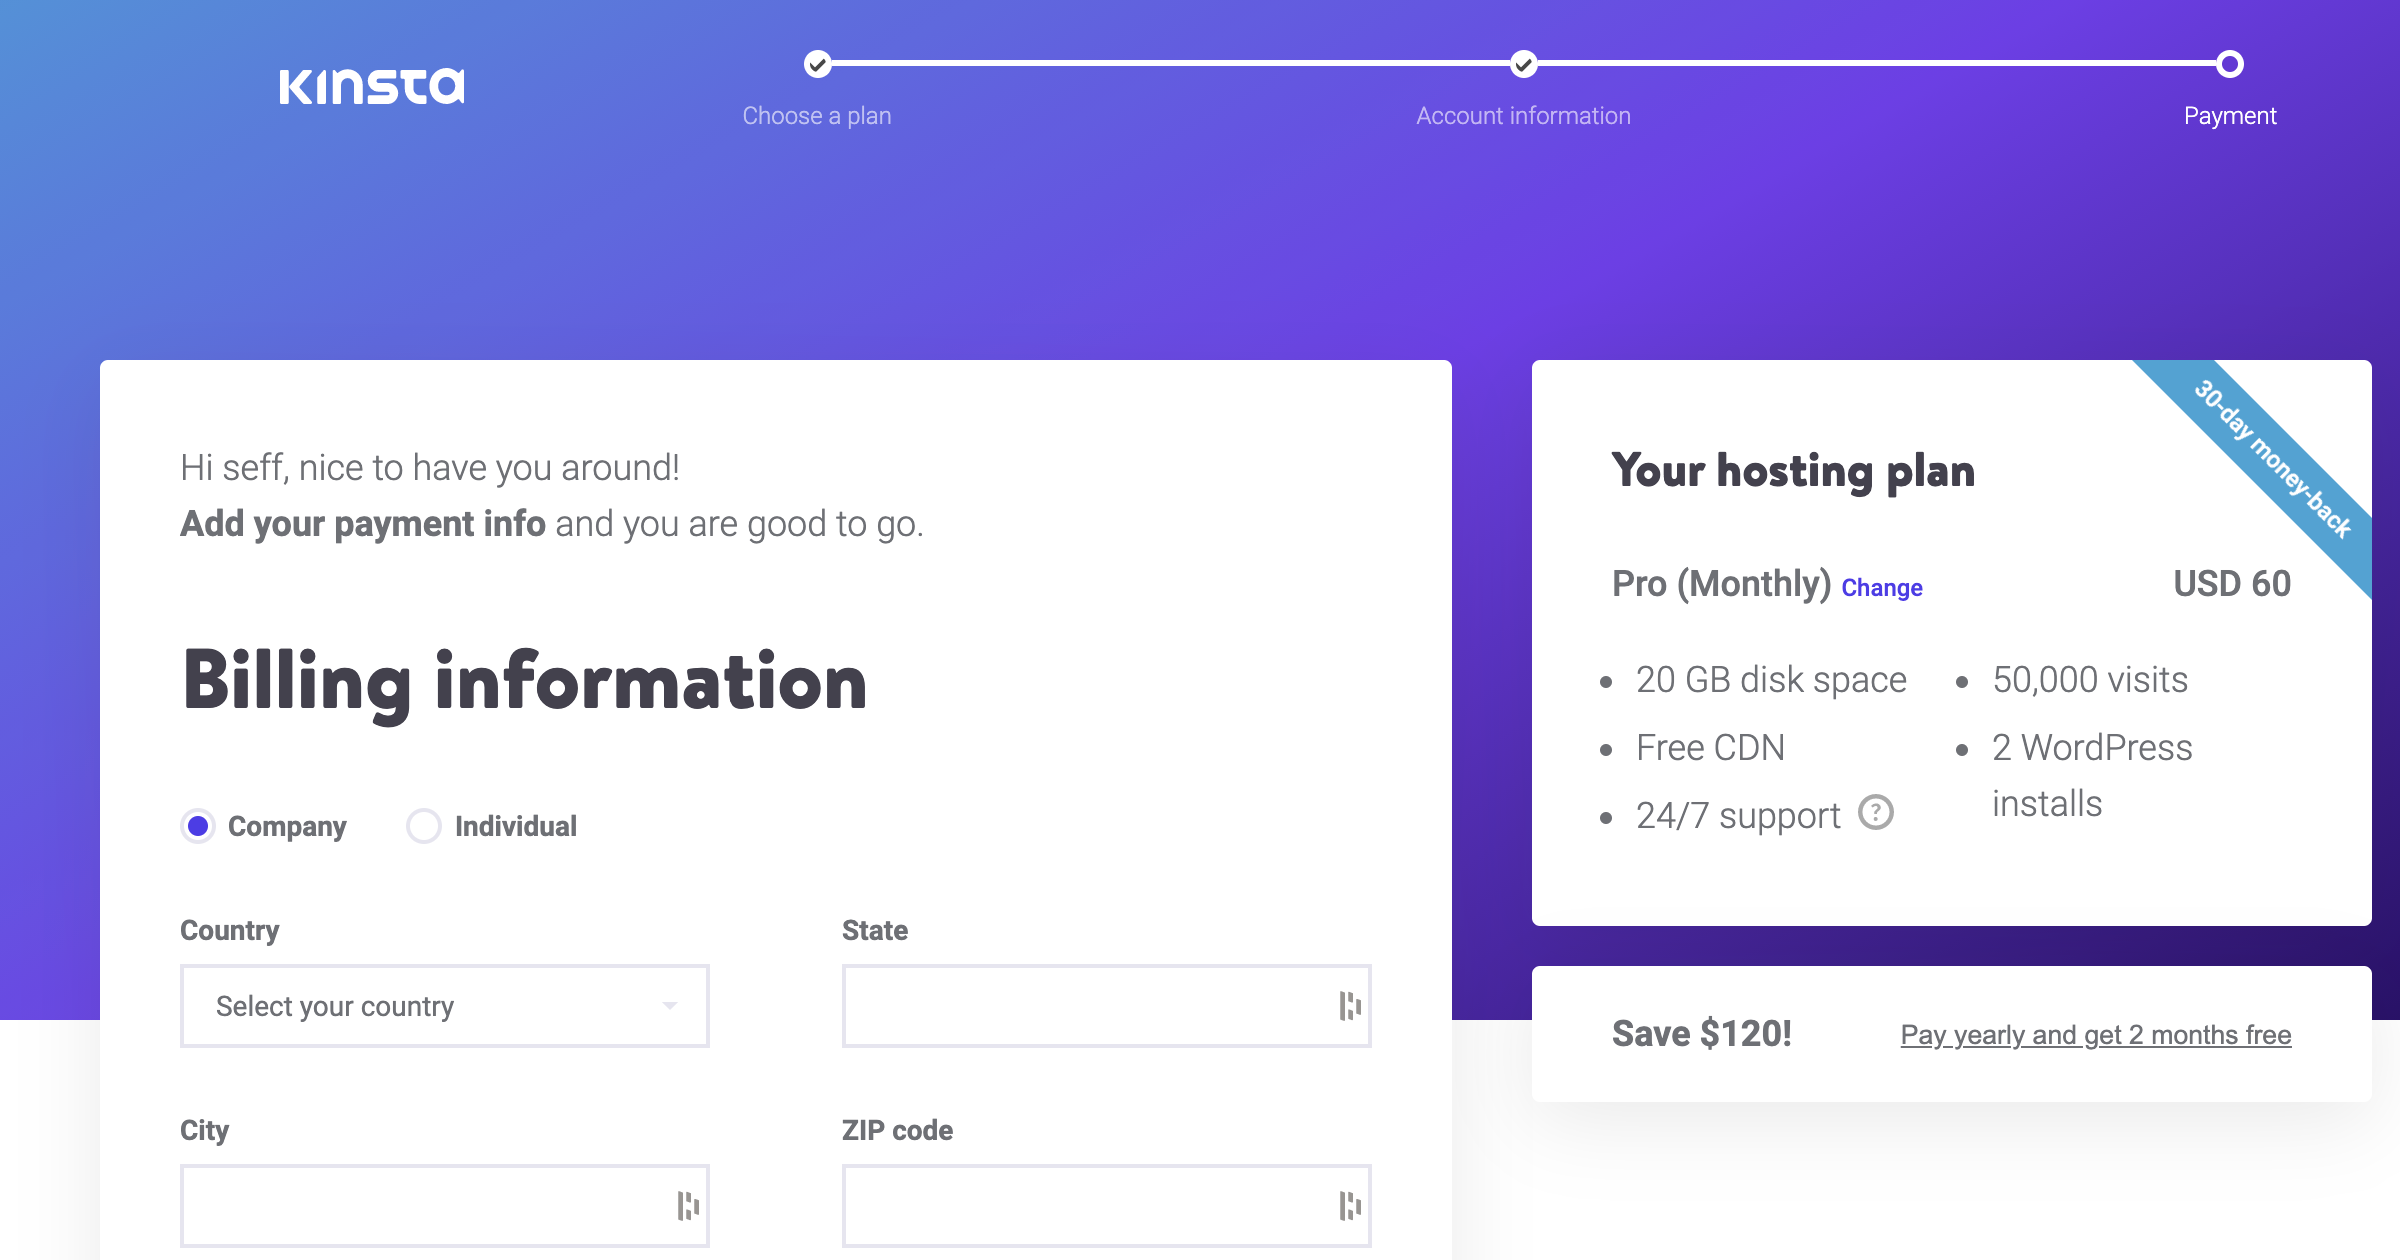Click the State input field
Viewport: 2400px width, 1260px height.
point(1106,1006)
